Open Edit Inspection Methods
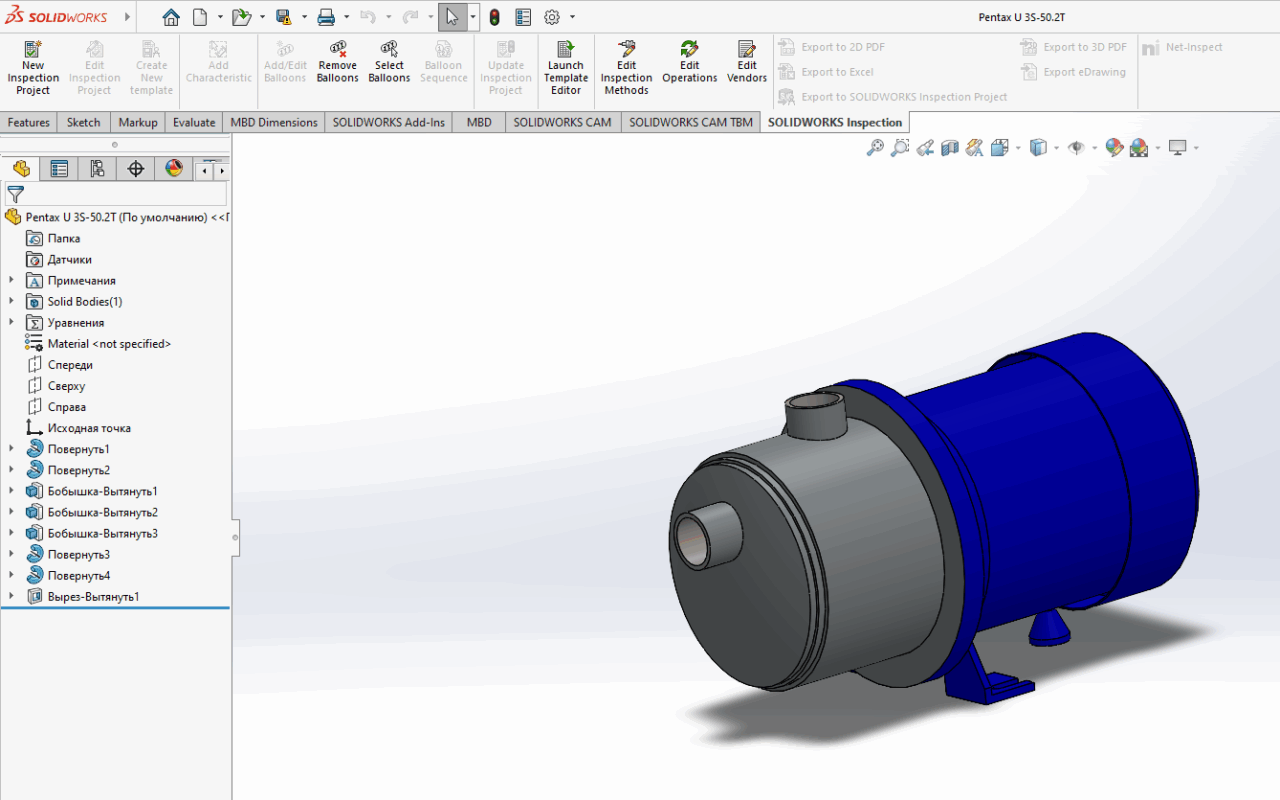Image resolution: width=1280 pixels, height=800 pixels. (627, 68)
